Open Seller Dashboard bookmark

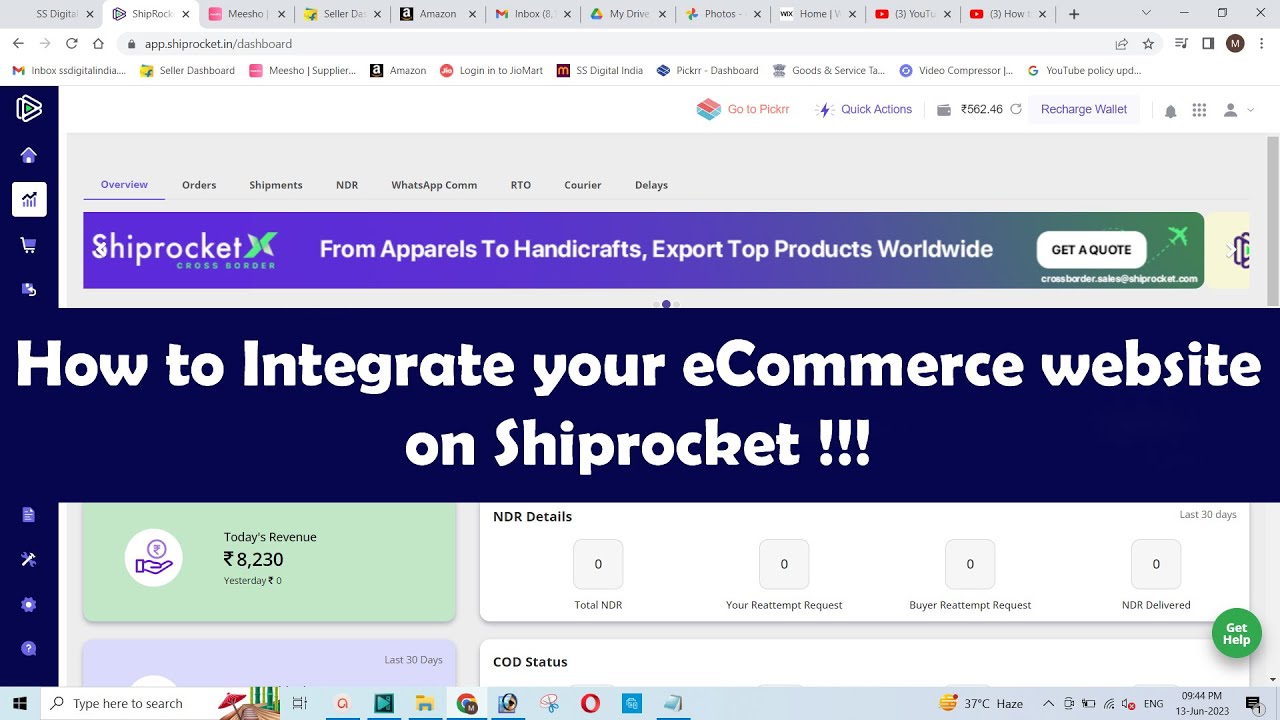coord(187,71)
